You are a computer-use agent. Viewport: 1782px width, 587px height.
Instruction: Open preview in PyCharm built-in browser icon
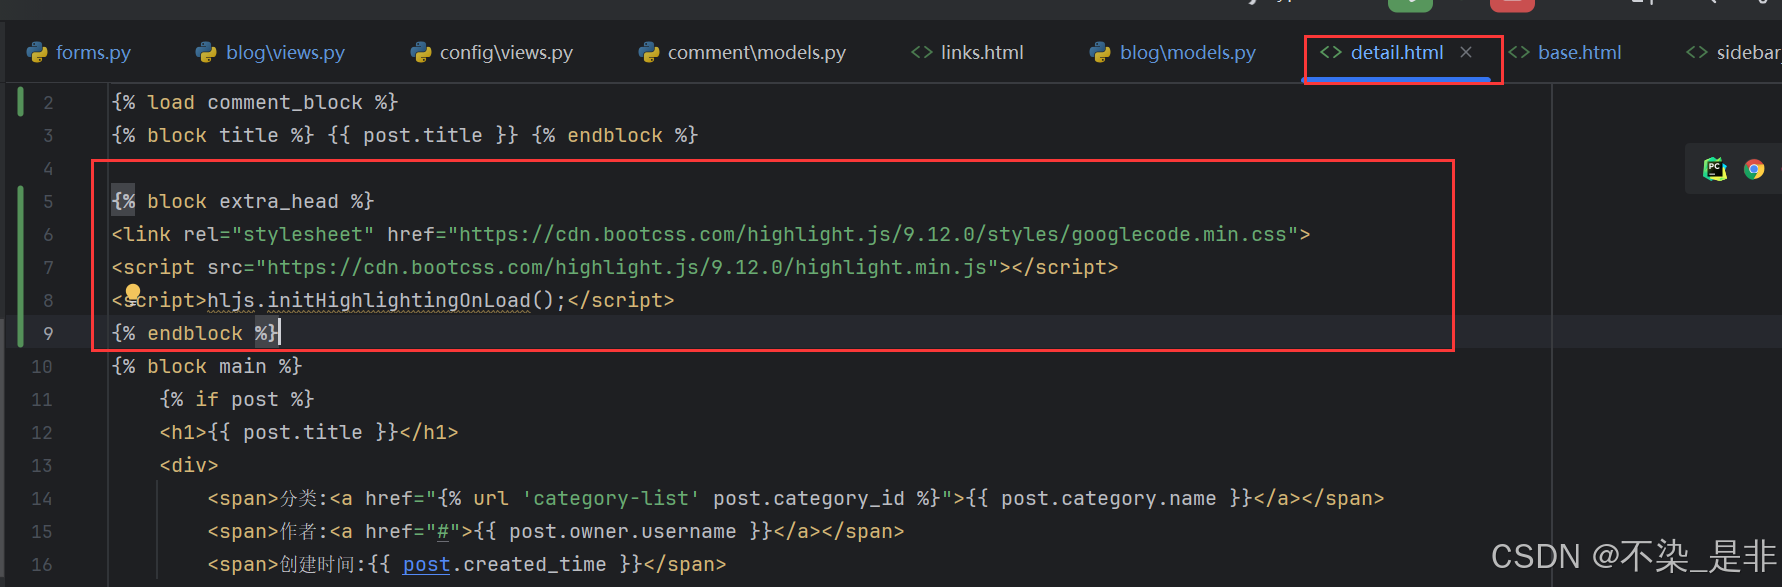point(1715,169)
